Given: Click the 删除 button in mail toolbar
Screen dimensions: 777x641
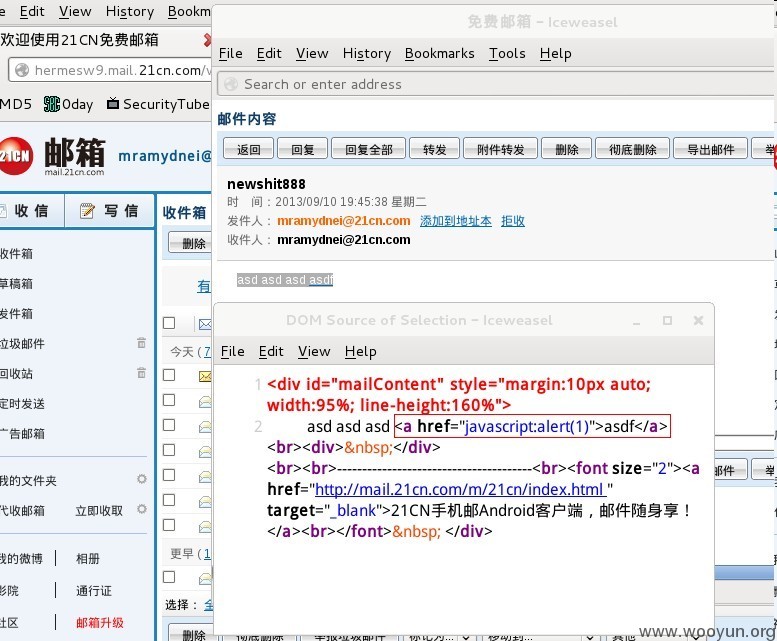Looking at the screenshot, I should (x=566, y=149).
